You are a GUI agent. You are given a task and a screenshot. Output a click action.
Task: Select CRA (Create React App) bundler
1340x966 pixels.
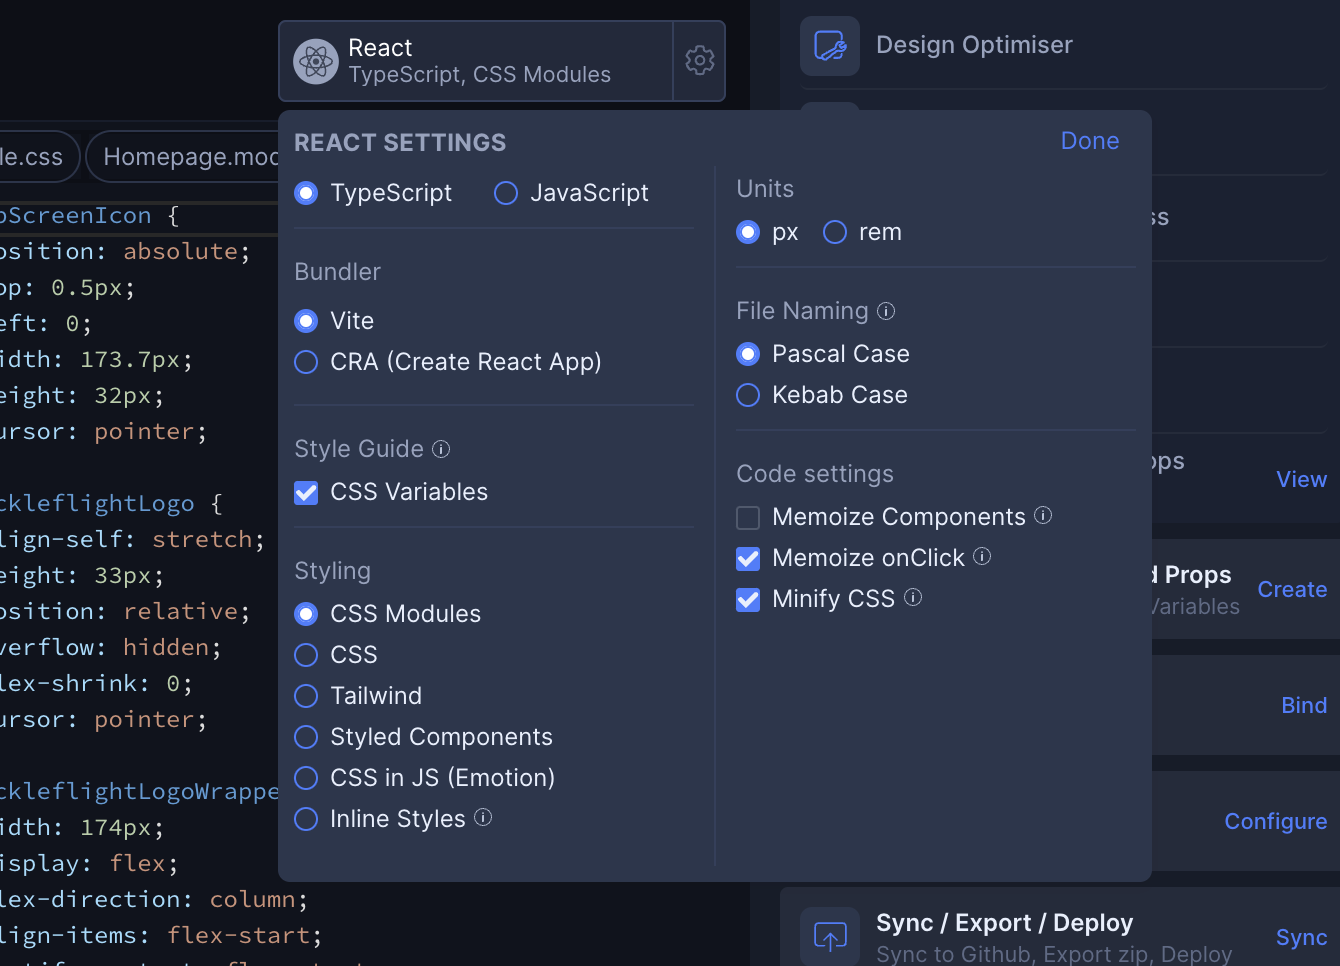tap(306, 362)
